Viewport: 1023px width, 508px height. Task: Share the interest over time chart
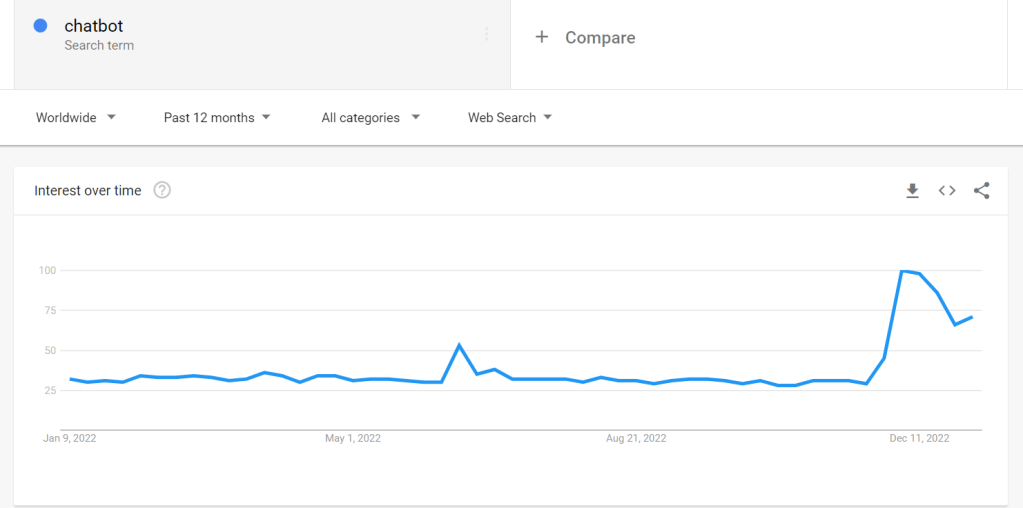click(x=981, y=191)
